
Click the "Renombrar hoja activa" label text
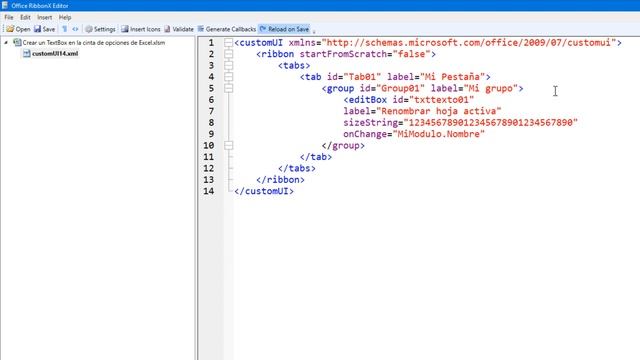(439, 111)
